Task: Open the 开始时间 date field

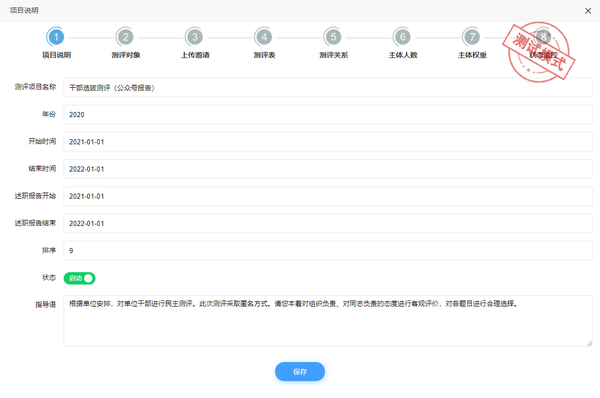Action: [x=328, y=142]
